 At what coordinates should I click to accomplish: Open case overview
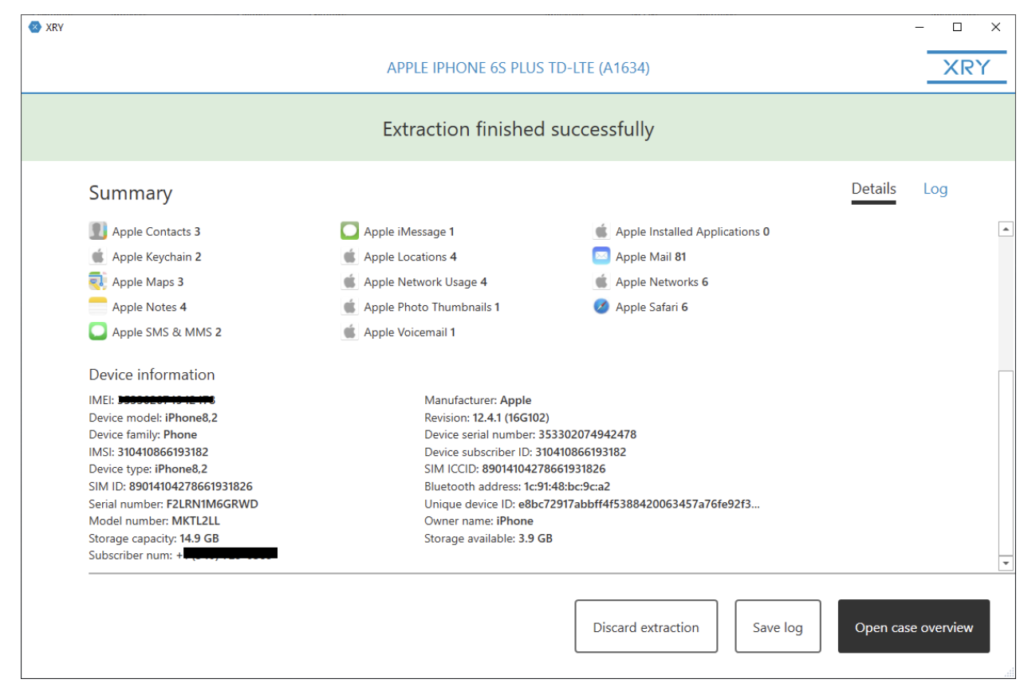914,626
